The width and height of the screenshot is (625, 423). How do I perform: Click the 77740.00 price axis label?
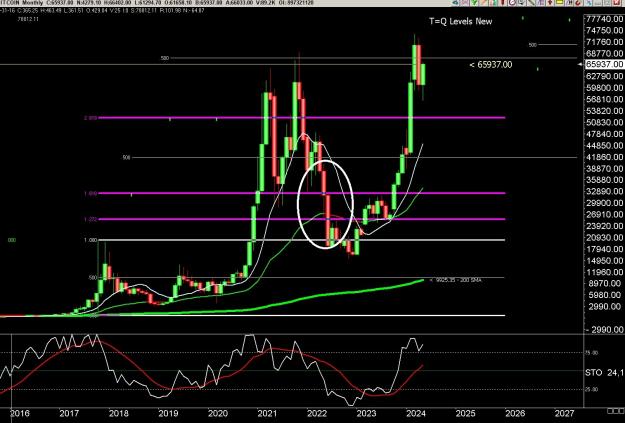coord(605,19)
